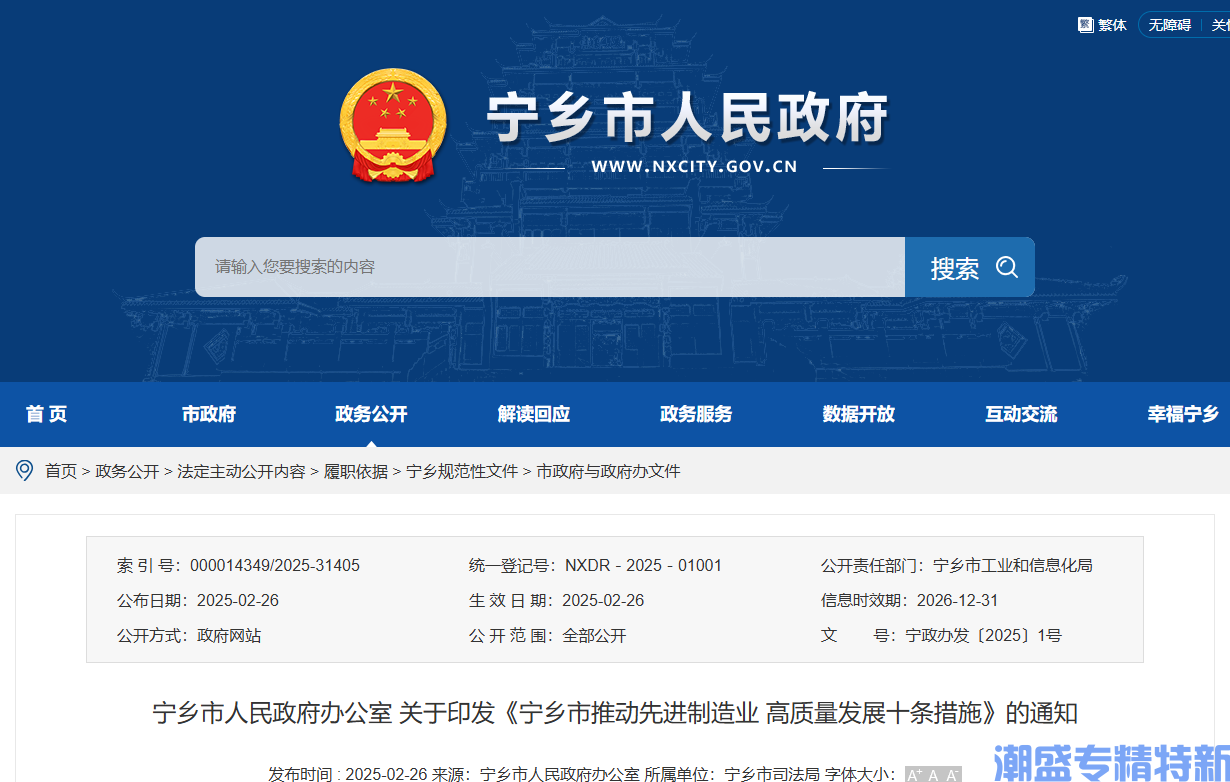Click the national emblem logo

393,126
